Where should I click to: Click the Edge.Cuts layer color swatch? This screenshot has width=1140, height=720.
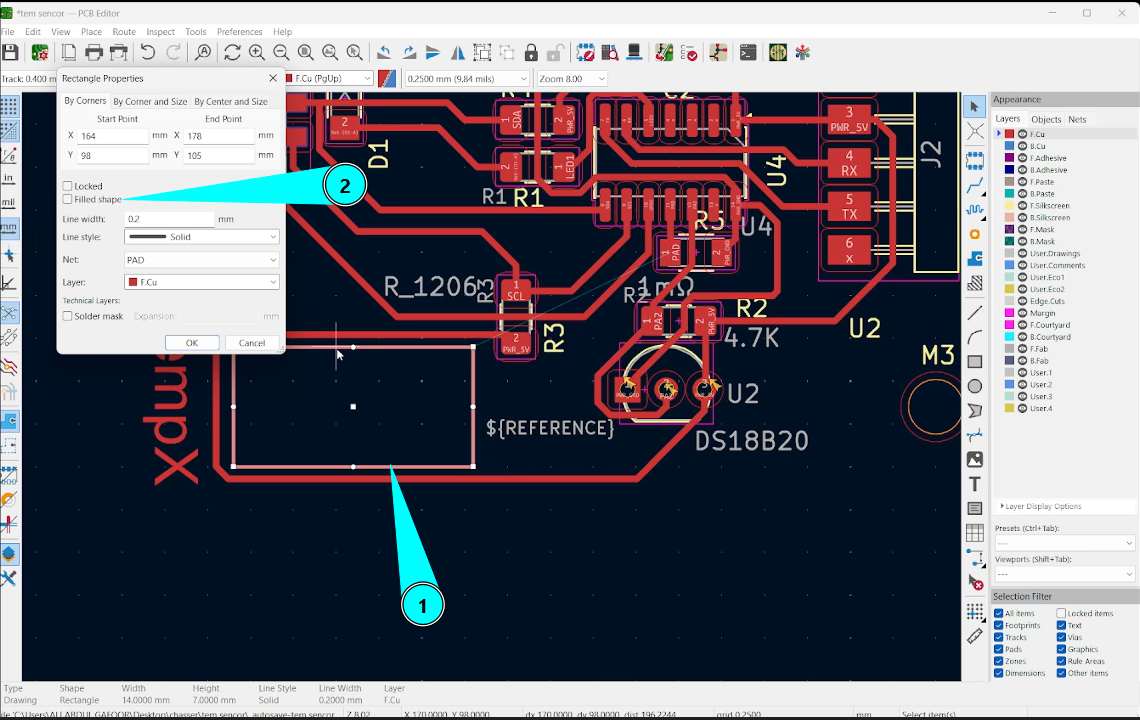1010,301
